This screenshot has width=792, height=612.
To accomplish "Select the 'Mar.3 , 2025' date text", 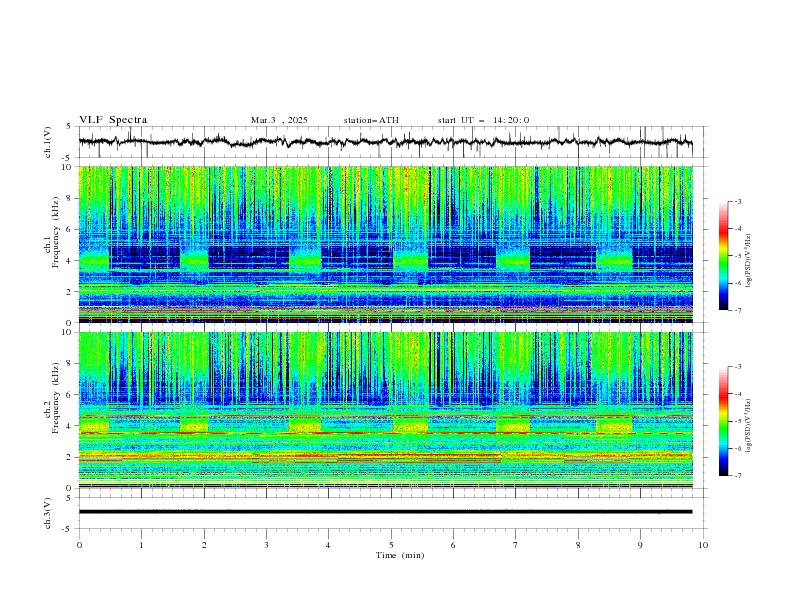I will 279,120.
